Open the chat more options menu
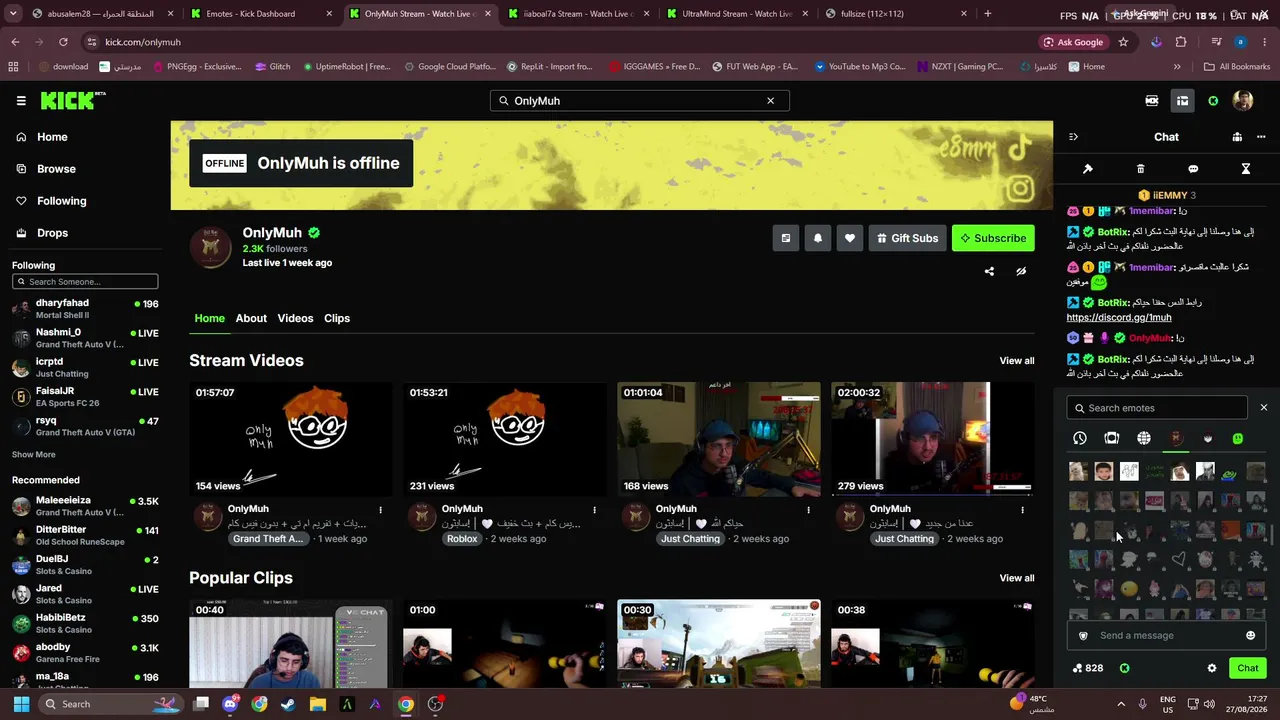This screenshot has height=720, width=1280. click(x=1261, y=137)
